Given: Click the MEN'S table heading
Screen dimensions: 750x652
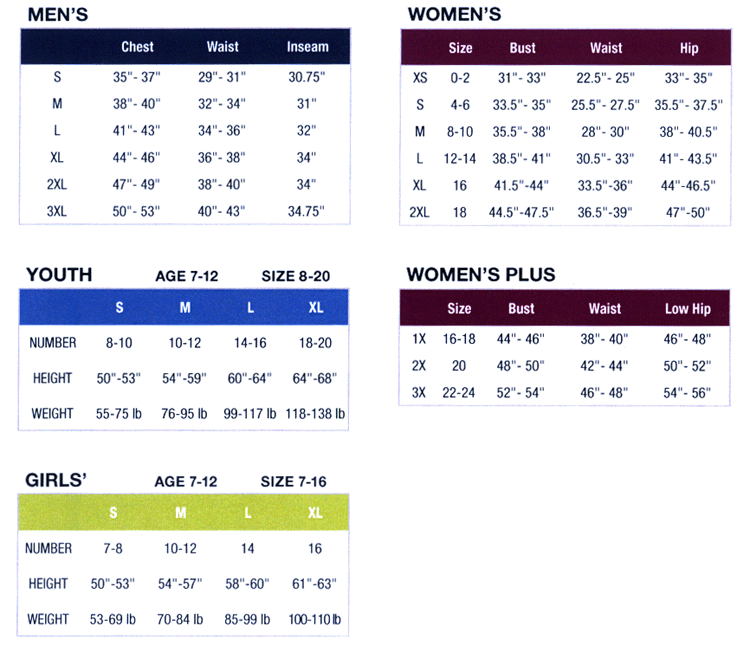Looking at the screenshot, I should pos(58,14).
